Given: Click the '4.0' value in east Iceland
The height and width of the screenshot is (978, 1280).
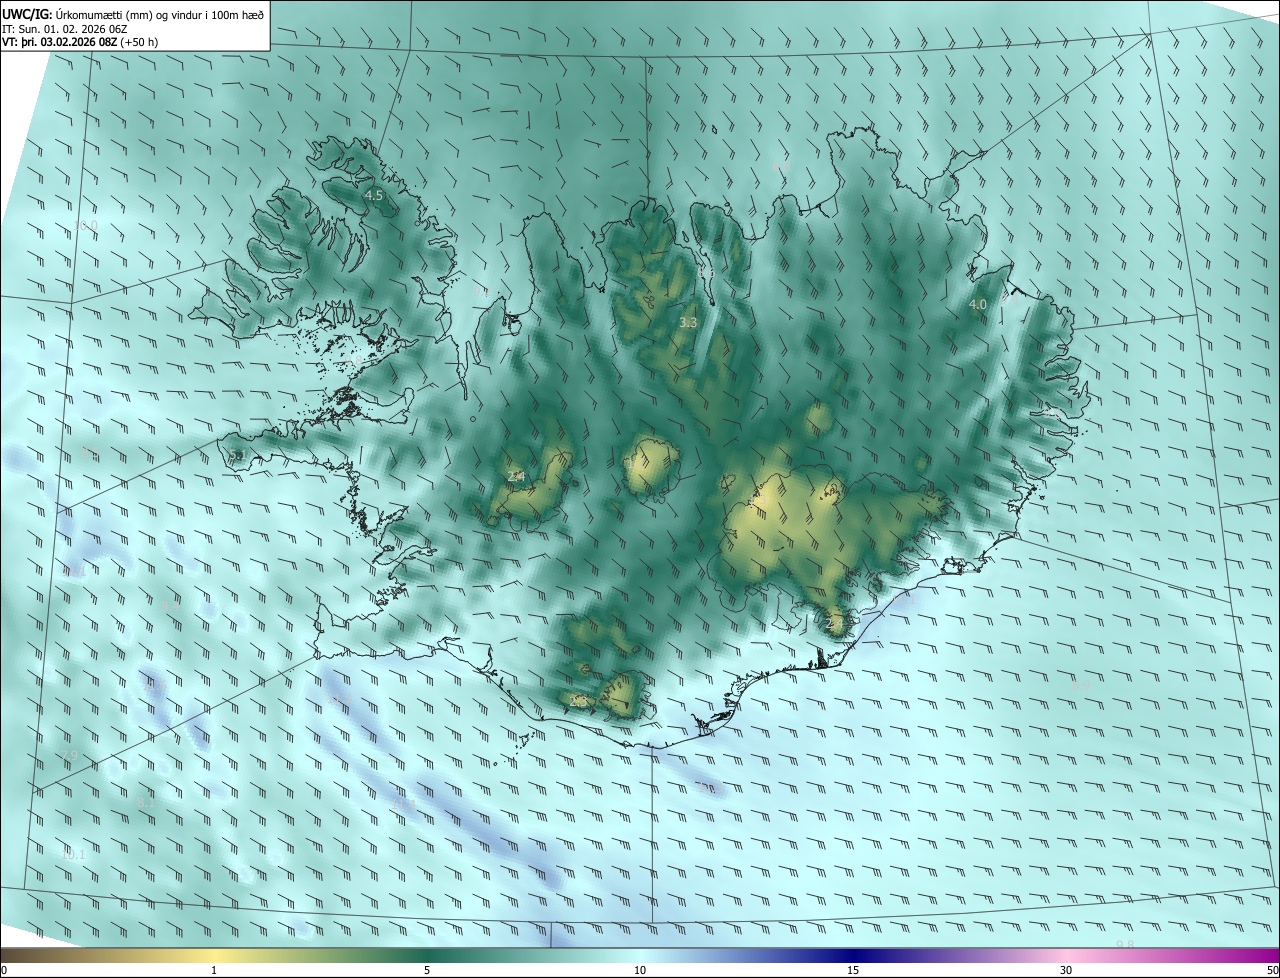Looking at the screenshot, I should click(x=978, y=304).
